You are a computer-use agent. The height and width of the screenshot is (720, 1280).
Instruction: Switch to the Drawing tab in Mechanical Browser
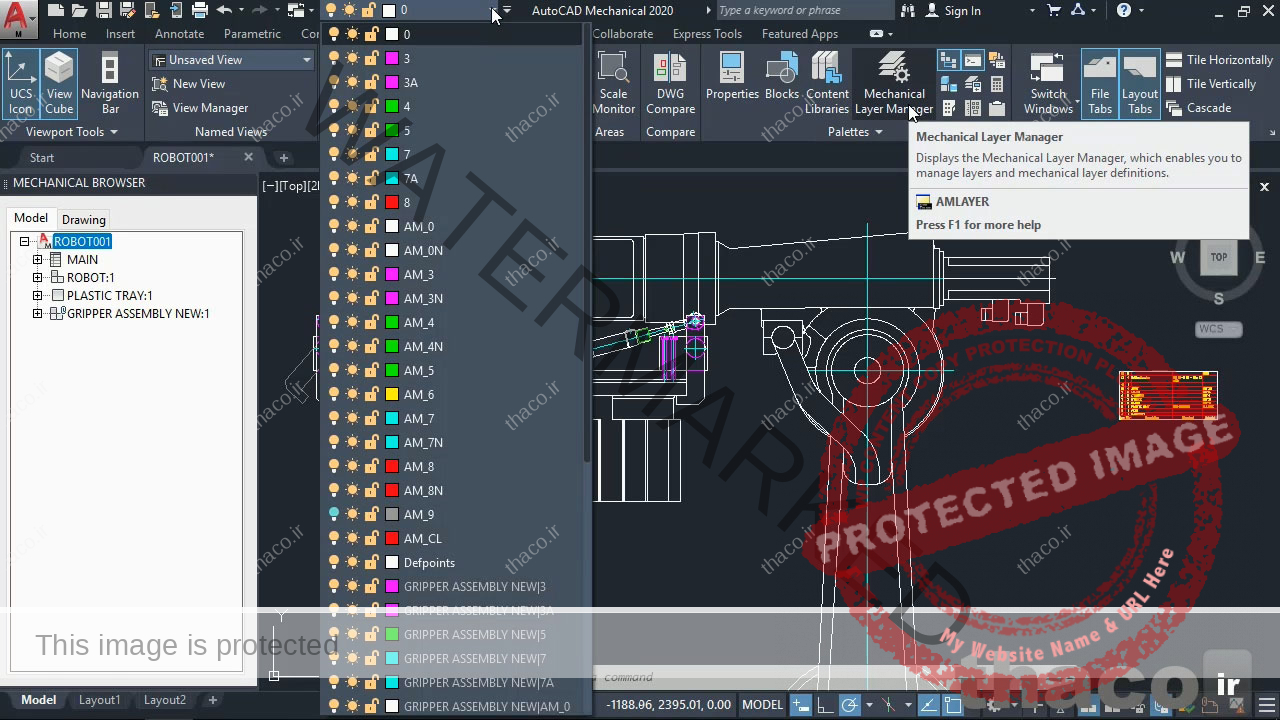click(x=83, y=219)
